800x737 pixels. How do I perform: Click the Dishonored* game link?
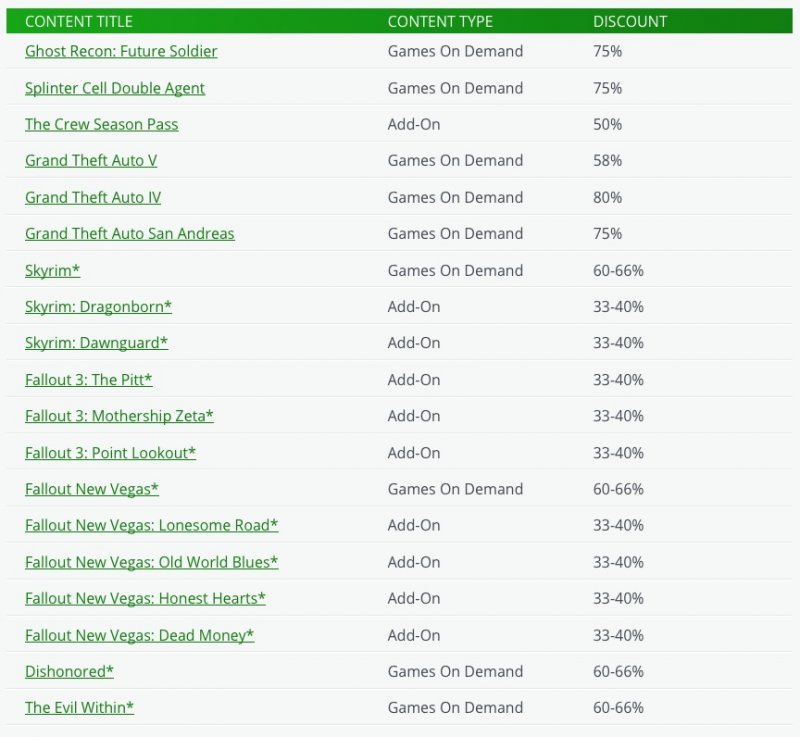(69, 672)
